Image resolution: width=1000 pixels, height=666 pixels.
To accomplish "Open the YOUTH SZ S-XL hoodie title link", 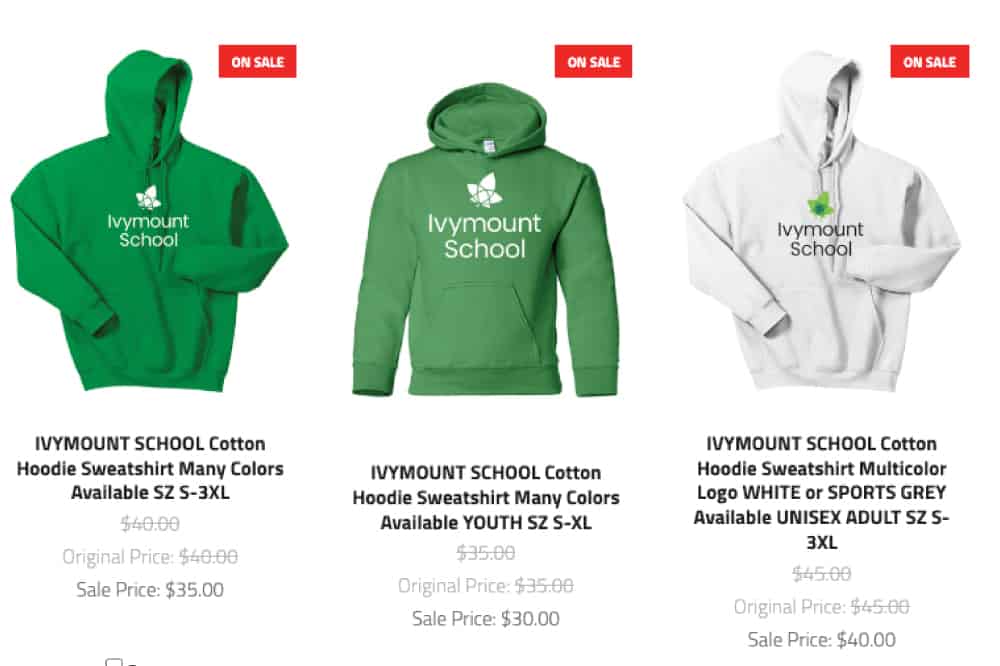I will (x=485, y=497).
